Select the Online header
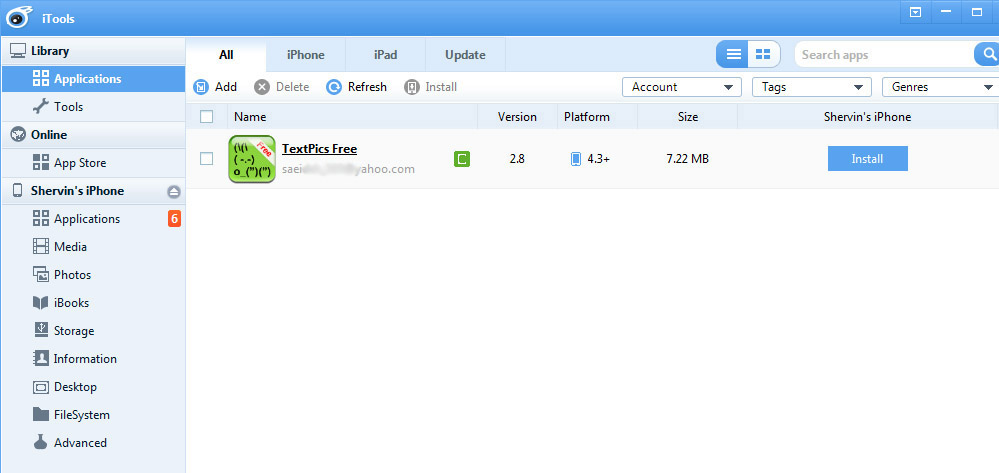Viewport: 999px width, 473px height. tap(93, 135)
